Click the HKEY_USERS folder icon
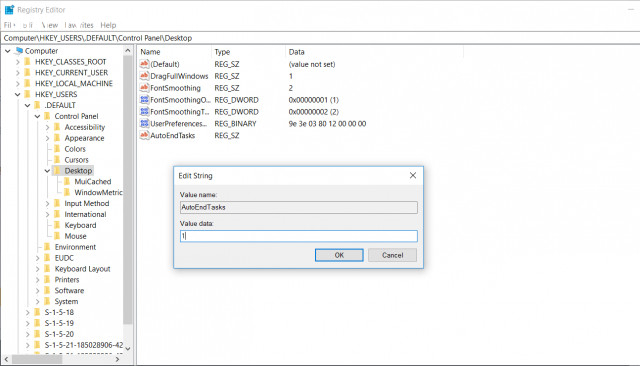This screenshot has width=640, height=366. click(27, 94)
